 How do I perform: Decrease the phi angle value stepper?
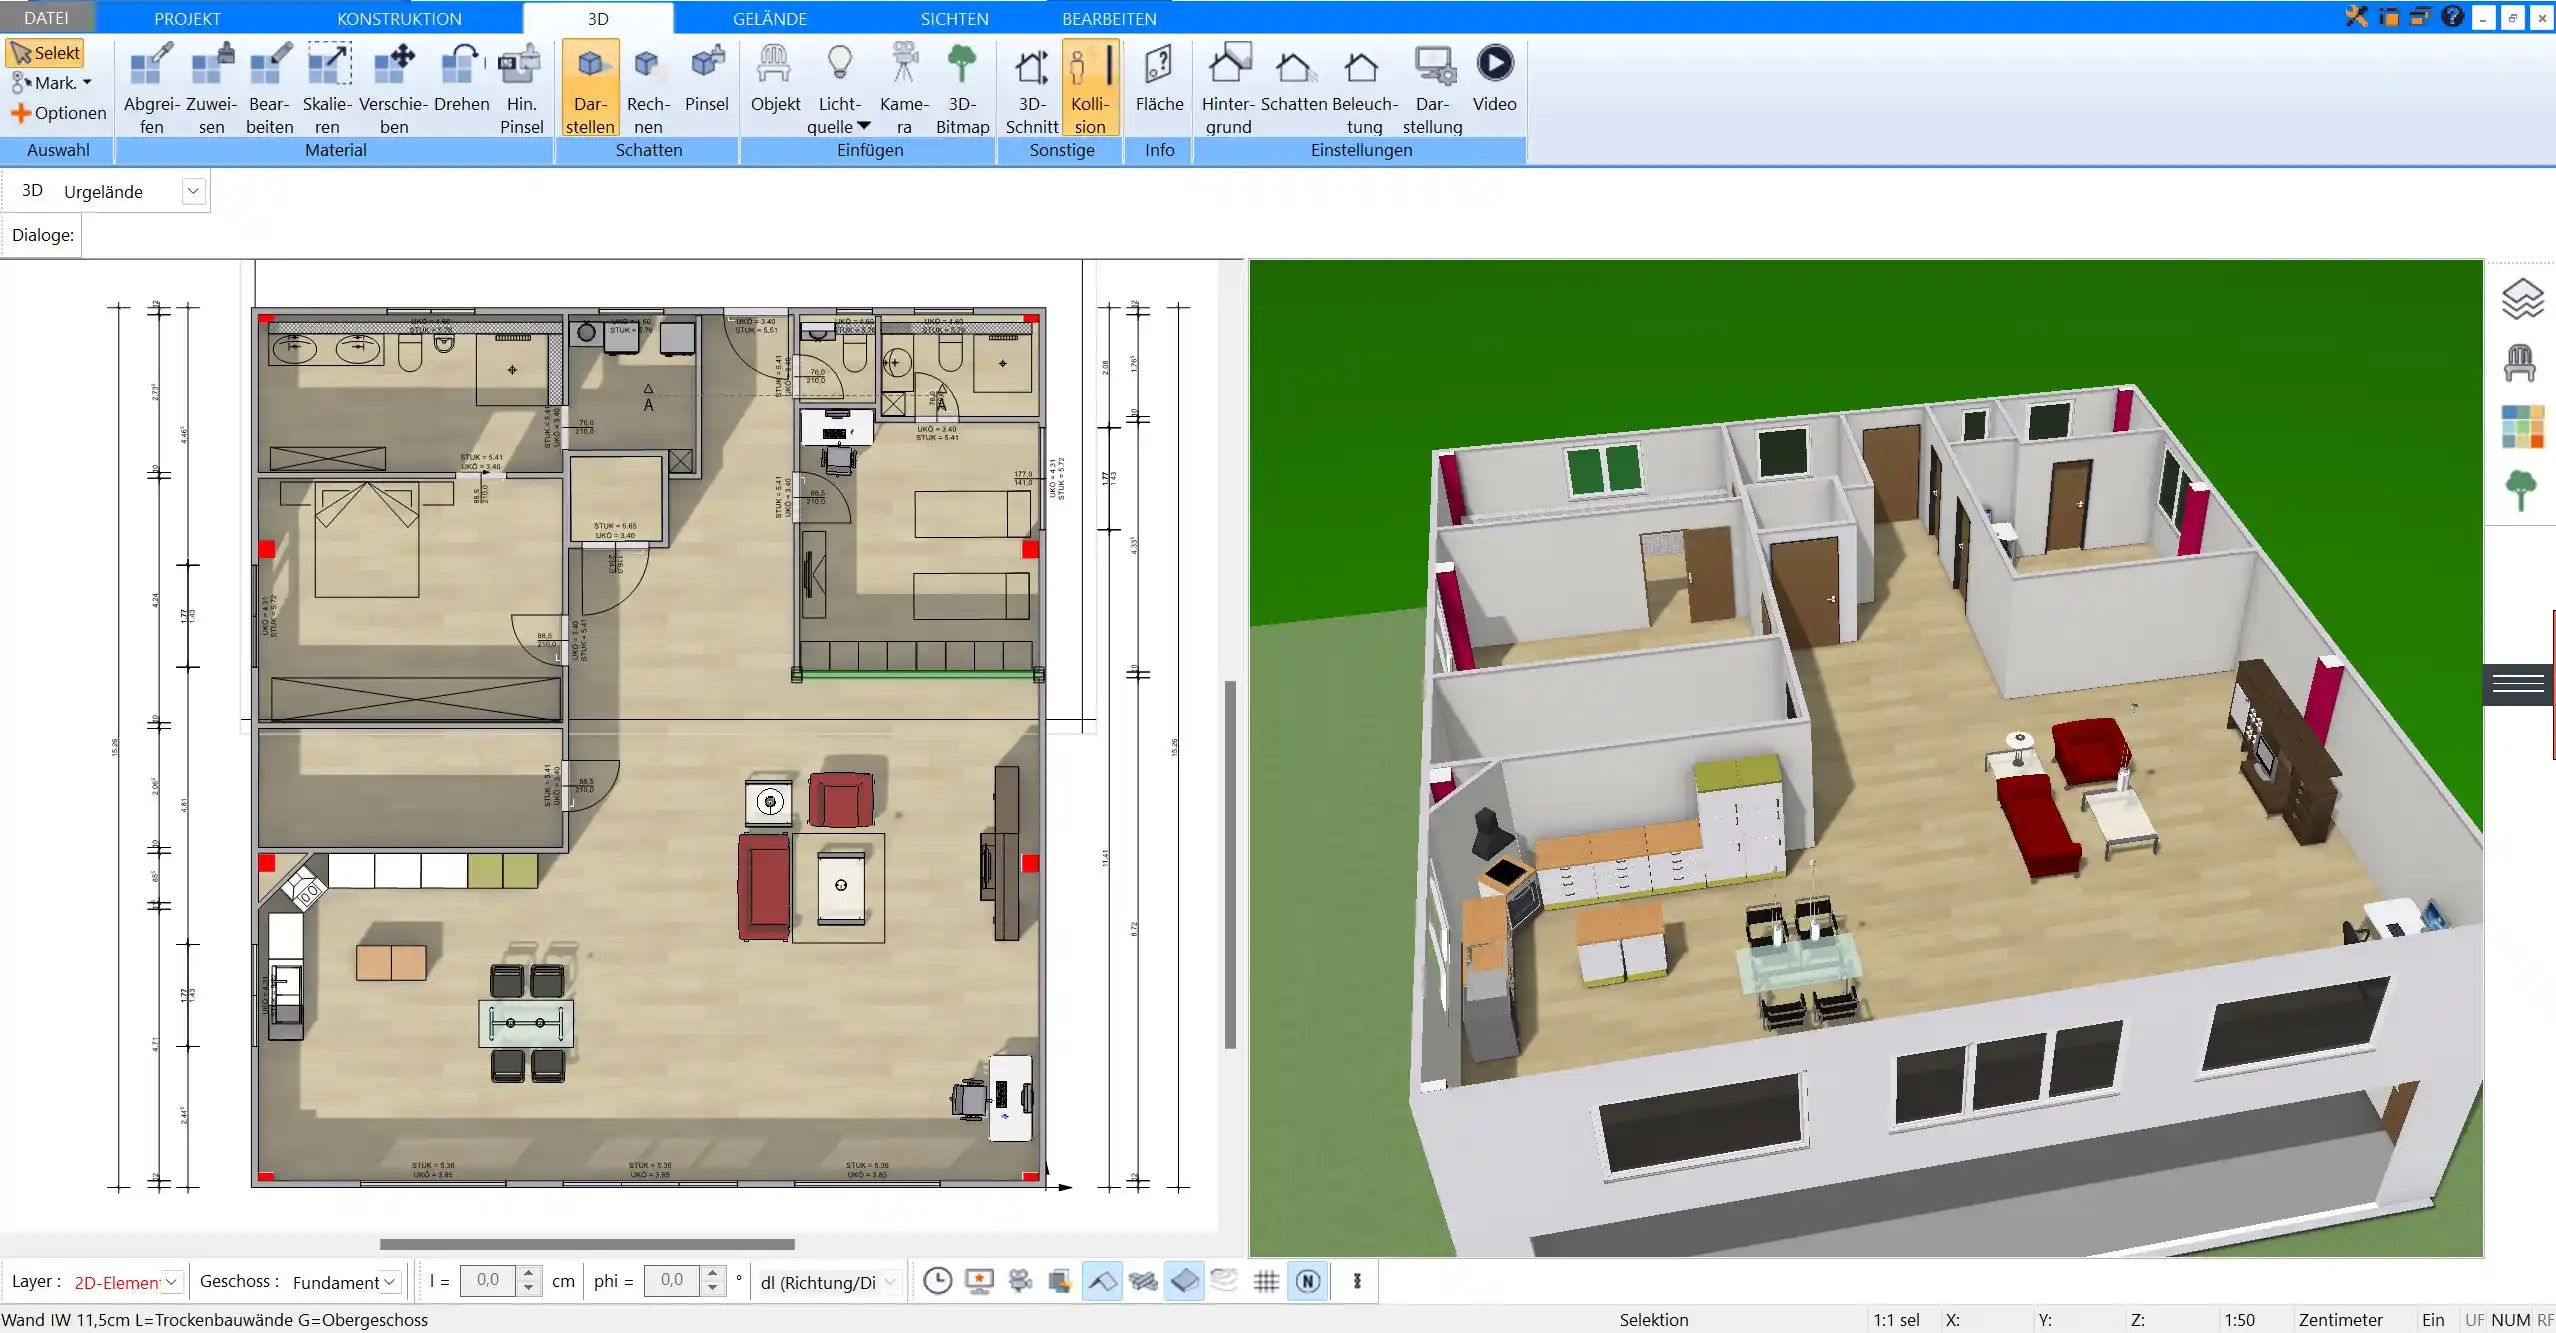pyautogui.click(x=712, y=1288)
